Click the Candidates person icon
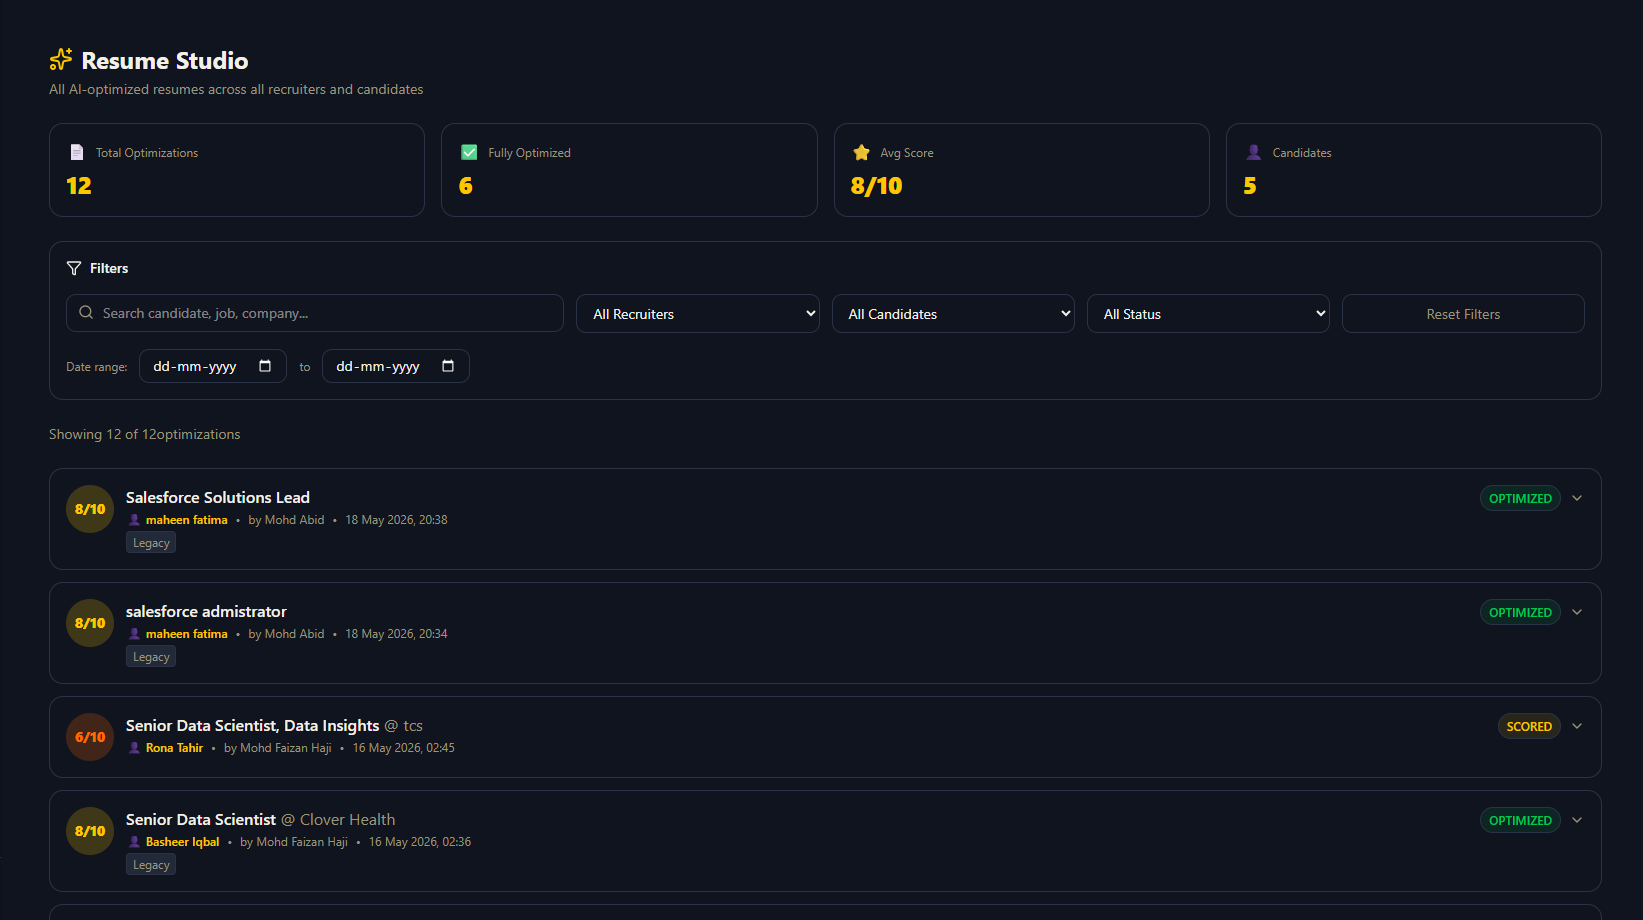The height and width of the screenshot is (920, 1643). [1253, 152]
